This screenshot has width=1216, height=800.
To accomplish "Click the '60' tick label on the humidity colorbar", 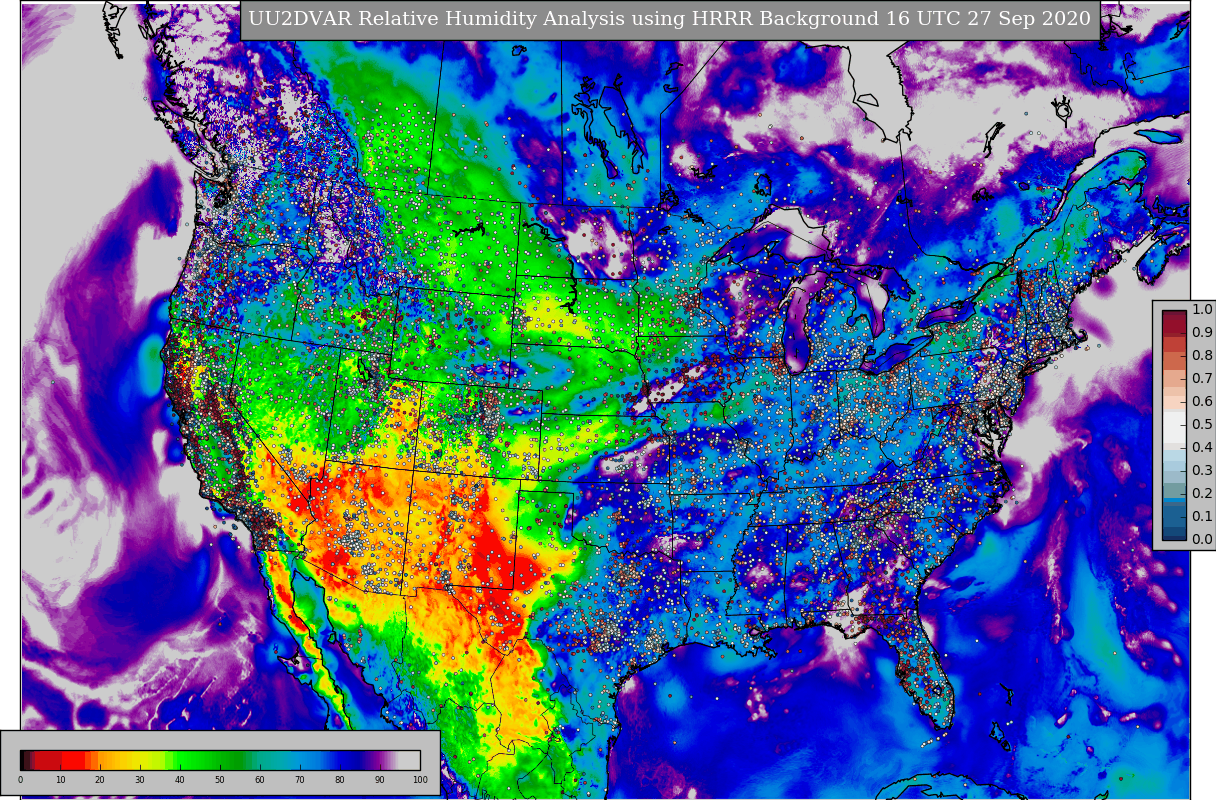I will 260,780.
